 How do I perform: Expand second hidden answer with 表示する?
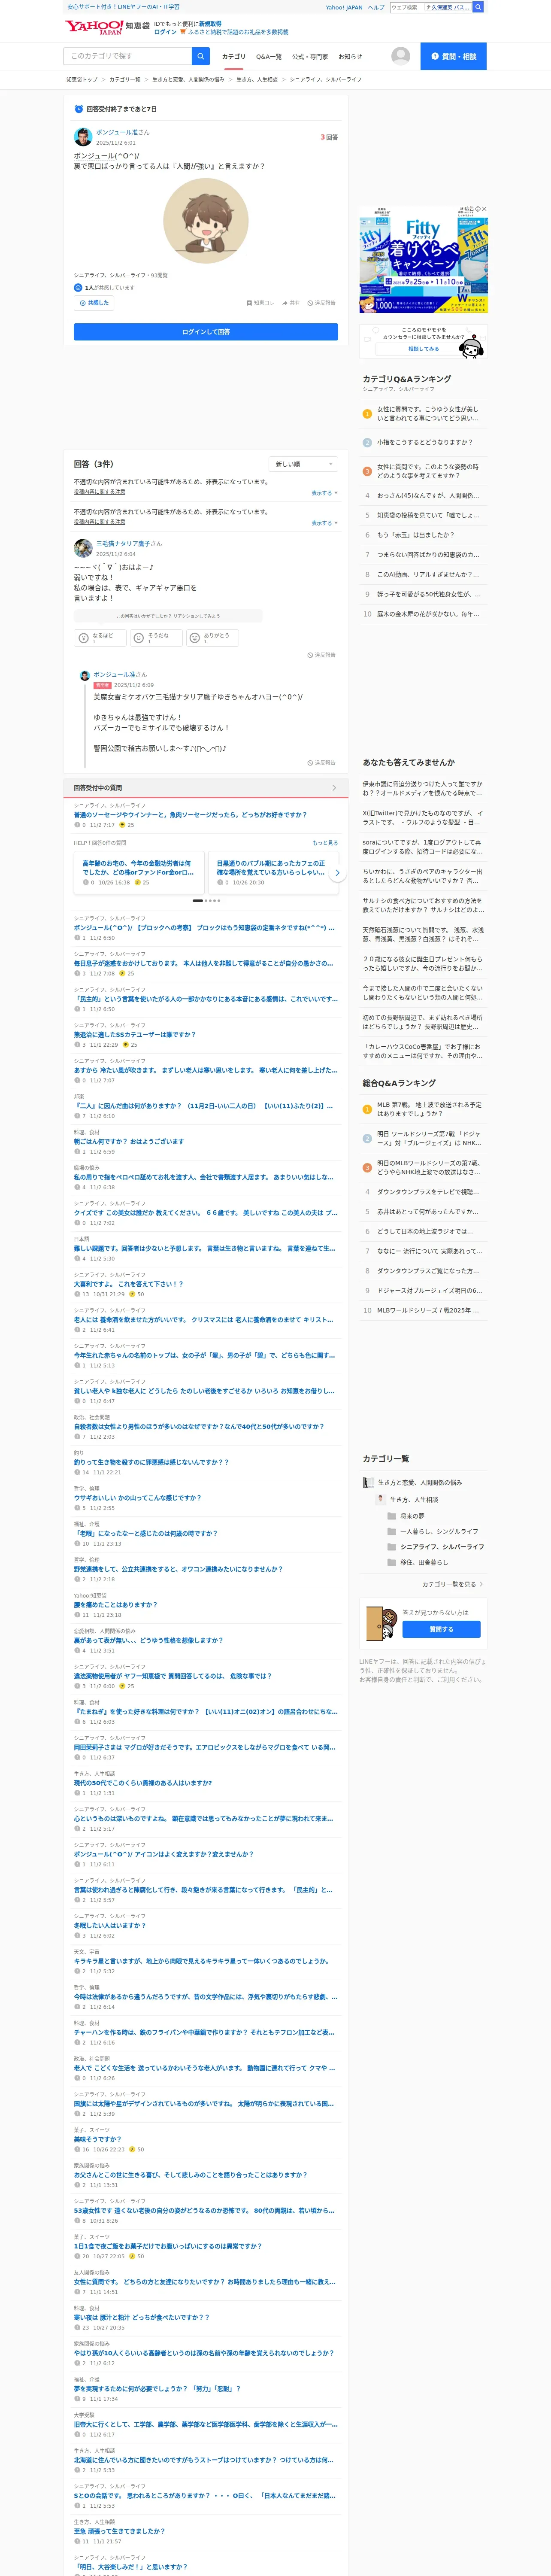324,523
